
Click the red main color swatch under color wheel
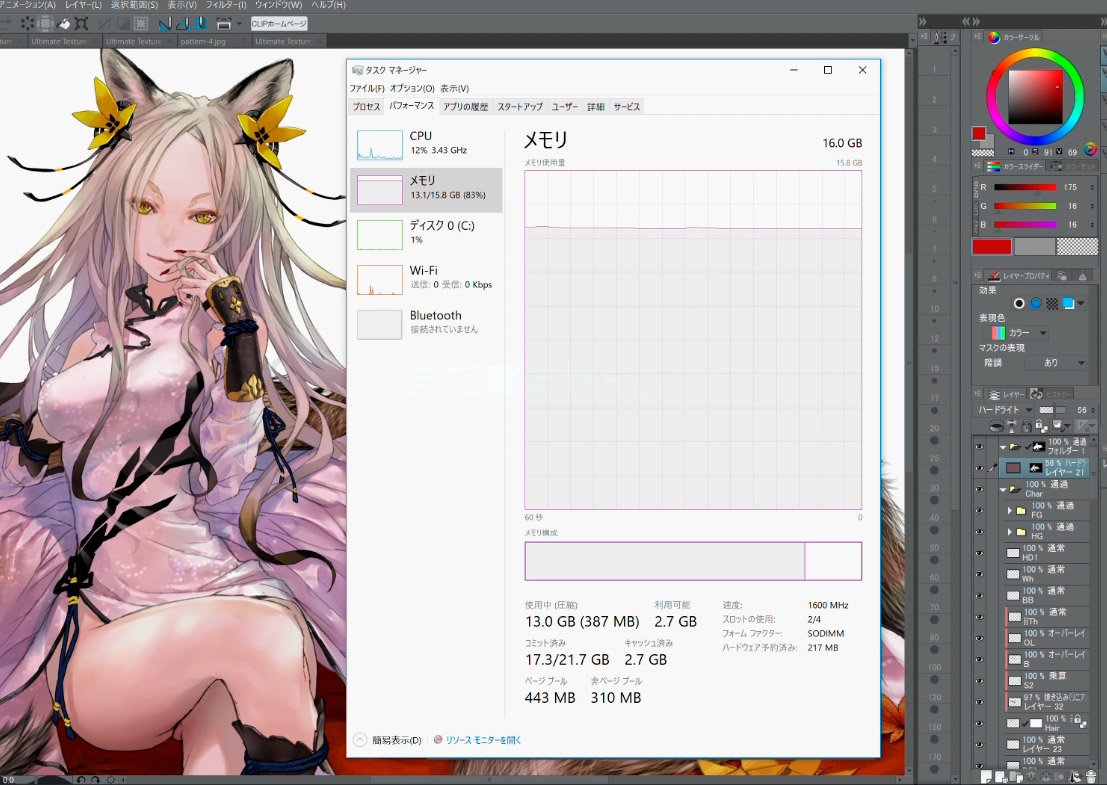(979, 133)
